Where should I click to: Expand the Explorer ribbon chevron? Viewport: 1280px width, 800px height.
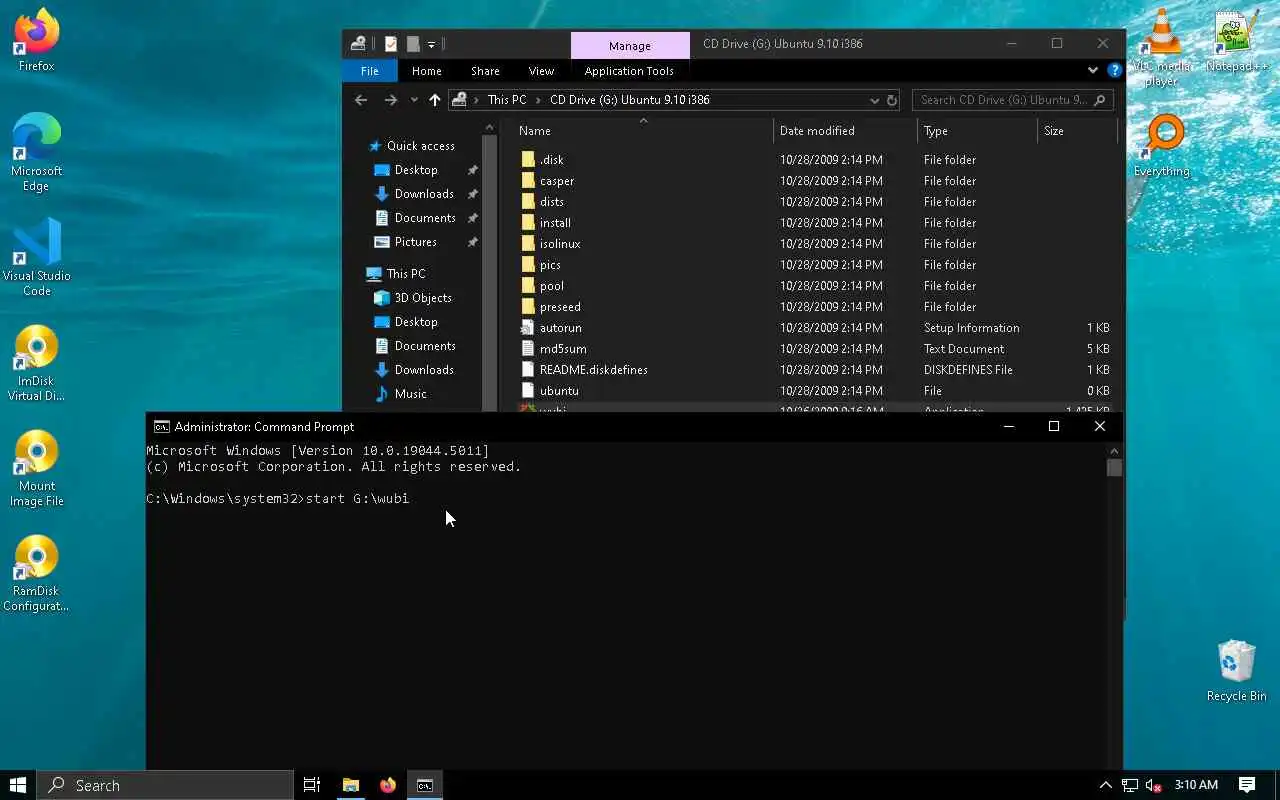coord(1092,71)
